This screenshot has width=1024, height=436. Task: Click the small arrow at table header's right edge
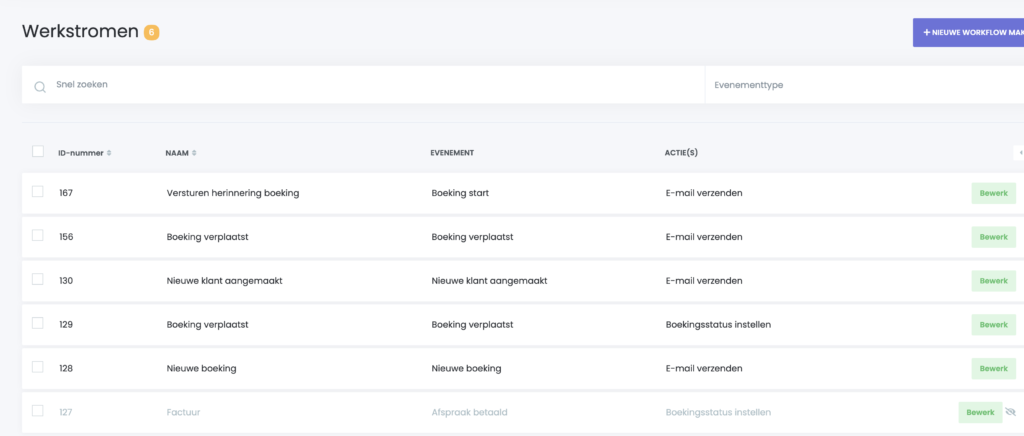pos(1019,153)
